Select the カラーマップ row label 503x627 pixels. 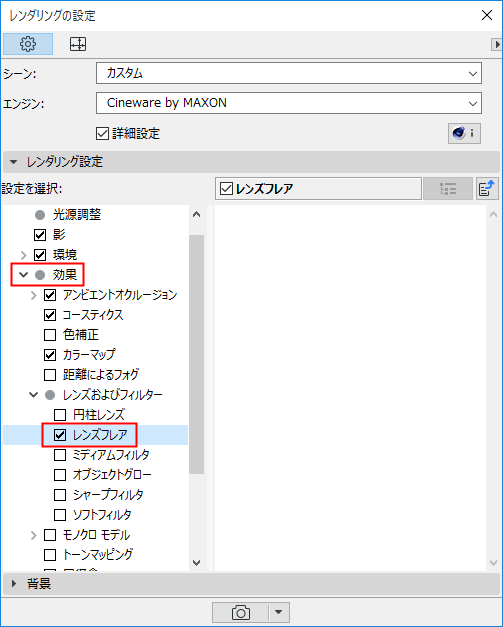tap(89, 355)
